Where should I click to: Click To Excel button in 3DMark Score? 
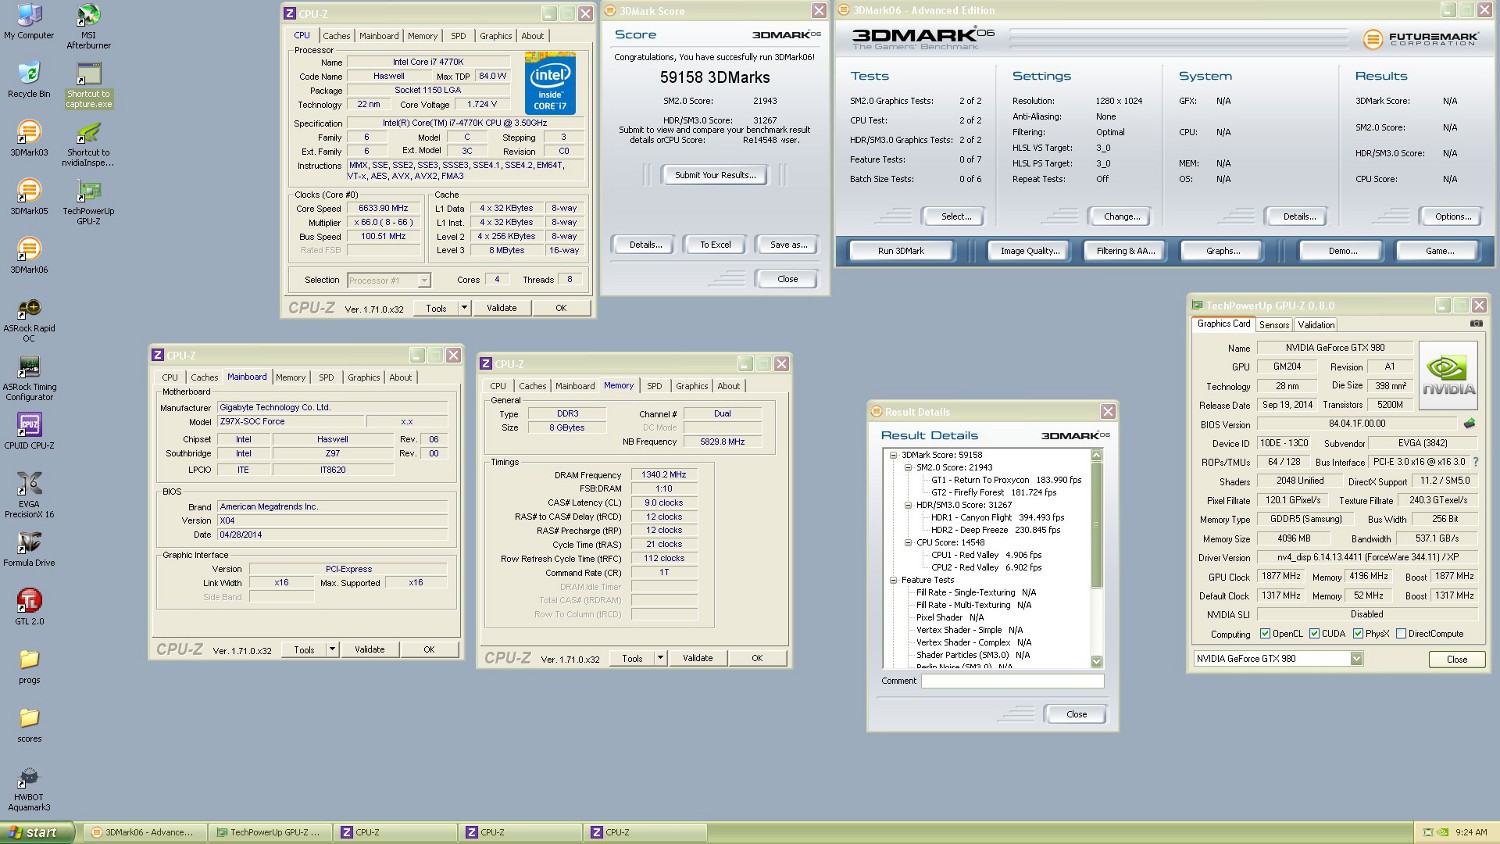coord(715,245)
